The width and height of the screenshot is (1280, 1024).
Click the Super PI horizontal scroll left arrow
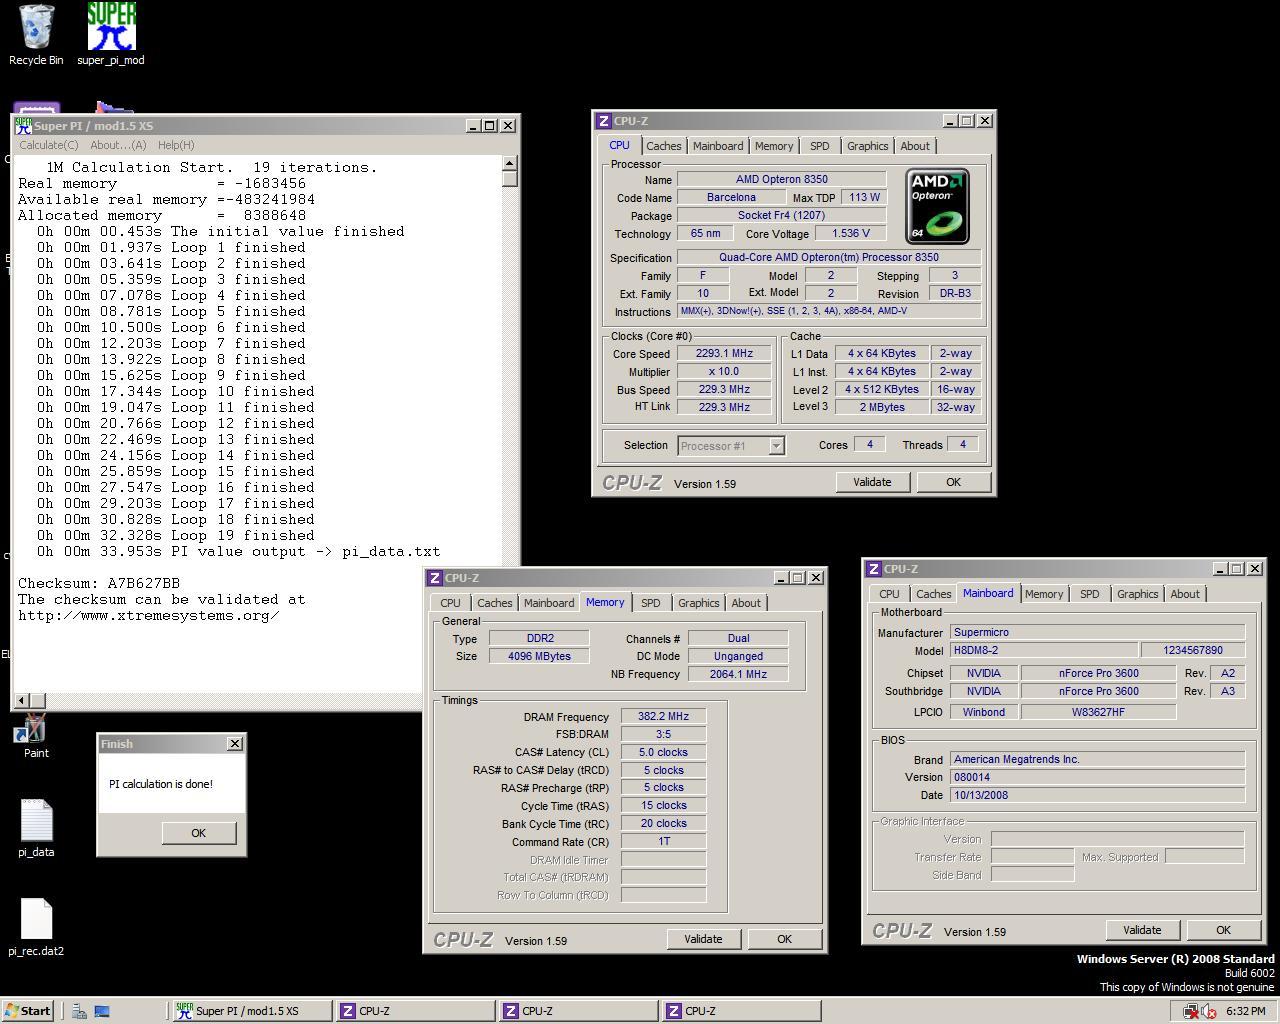pos(23,700)
